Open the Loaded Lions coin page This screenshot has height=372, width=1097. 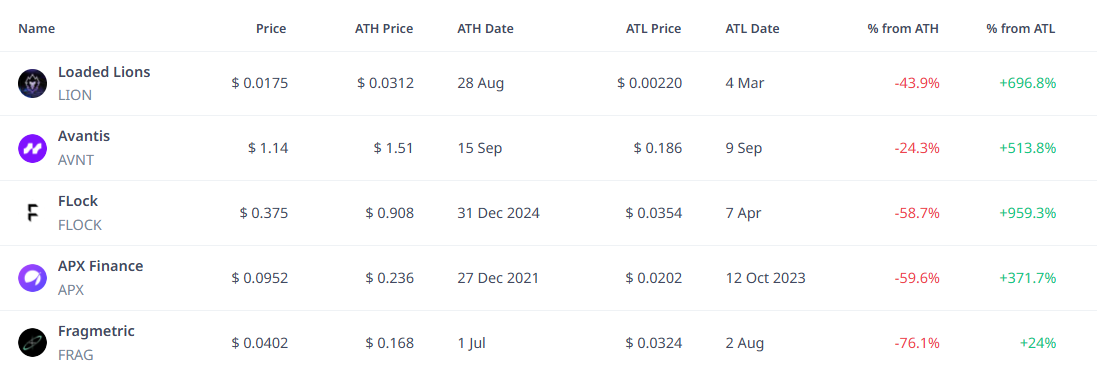coord(104,72)
